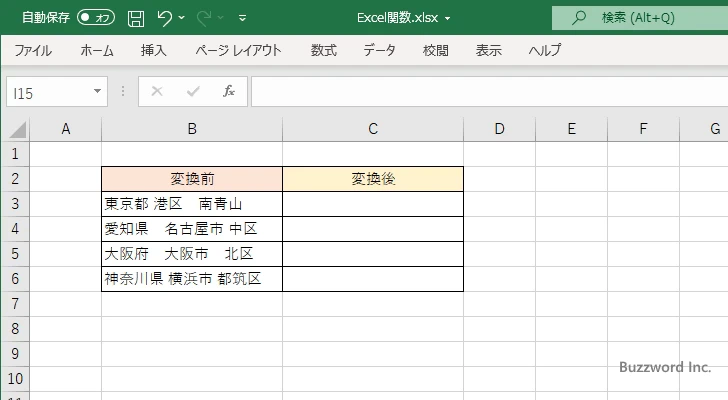This screenshot has height=400, width=728.
Task: Open the Excel関数.xlsx file name dropdown
Action: pos(448,19)
